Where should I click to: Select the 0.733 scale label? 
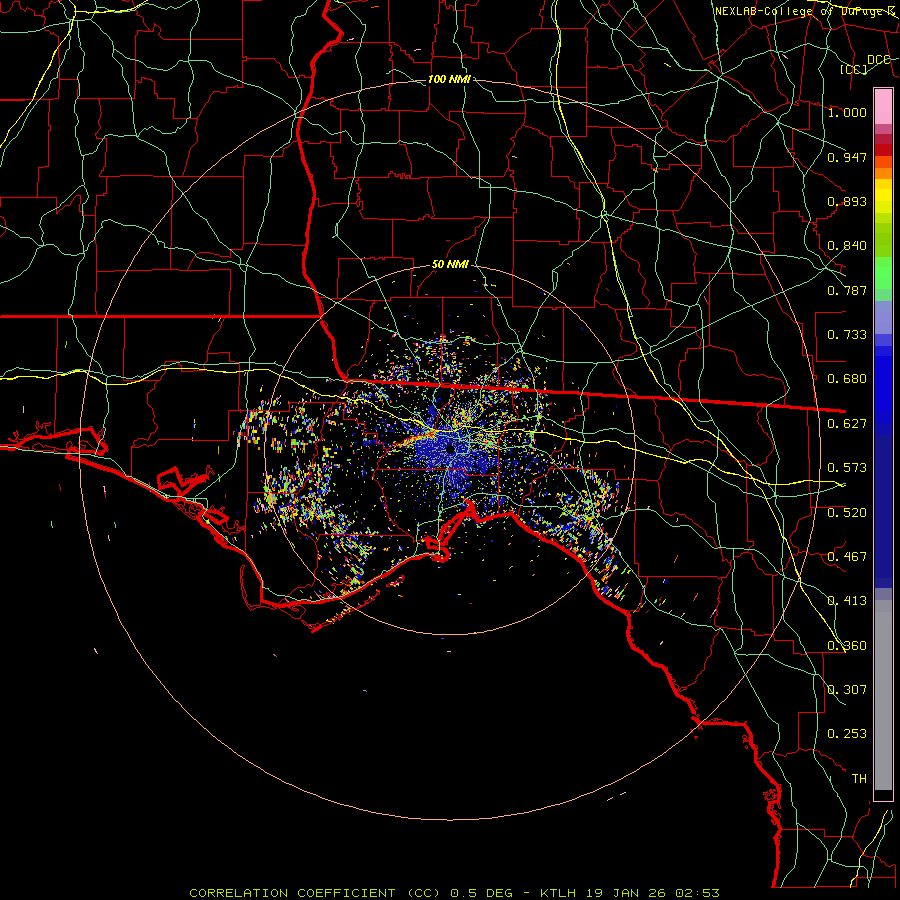(847, 335)
